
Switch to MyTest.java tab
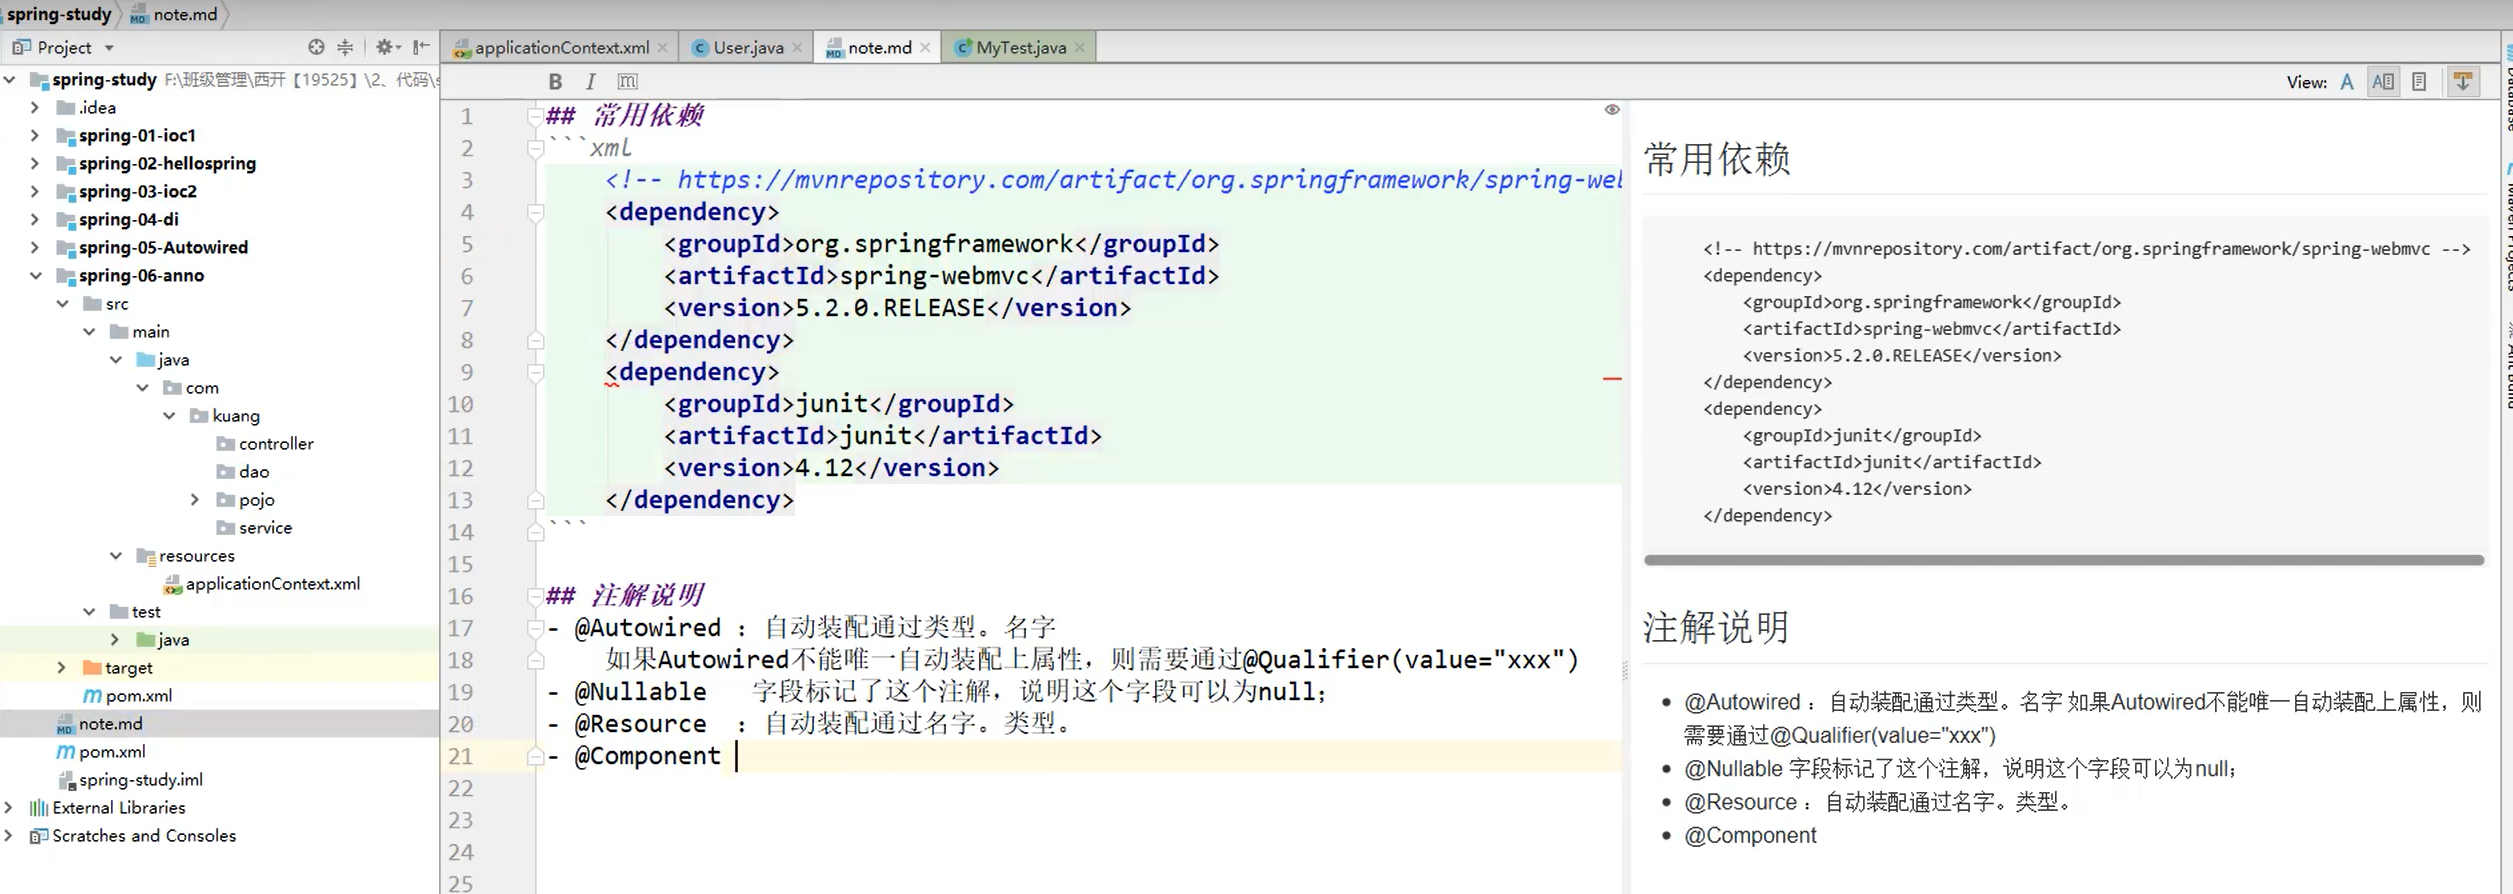pos(1020,48)
